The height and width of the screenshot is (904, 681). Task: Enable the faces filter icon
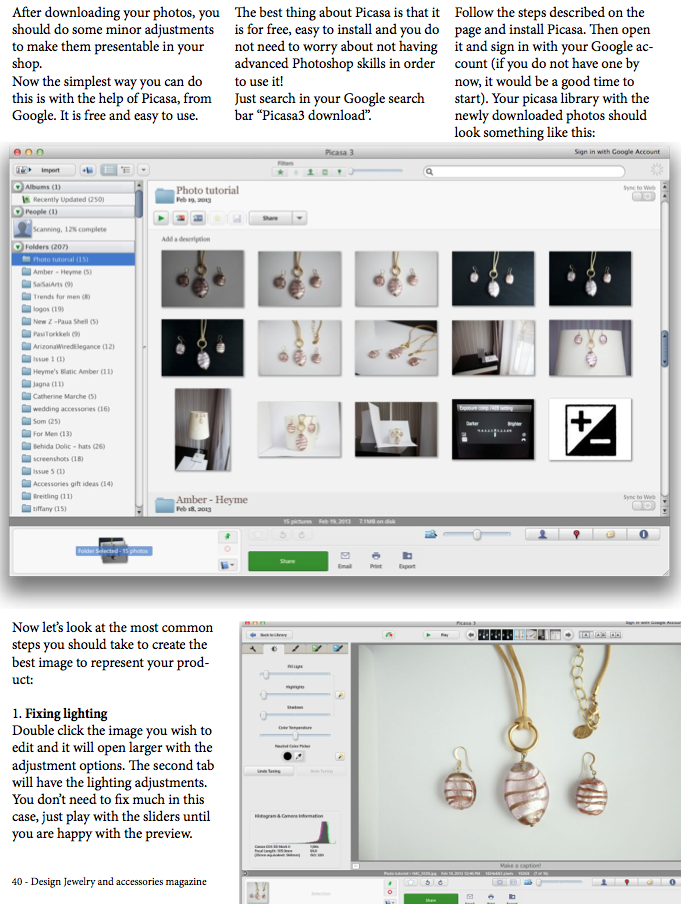tap(310, 172)
